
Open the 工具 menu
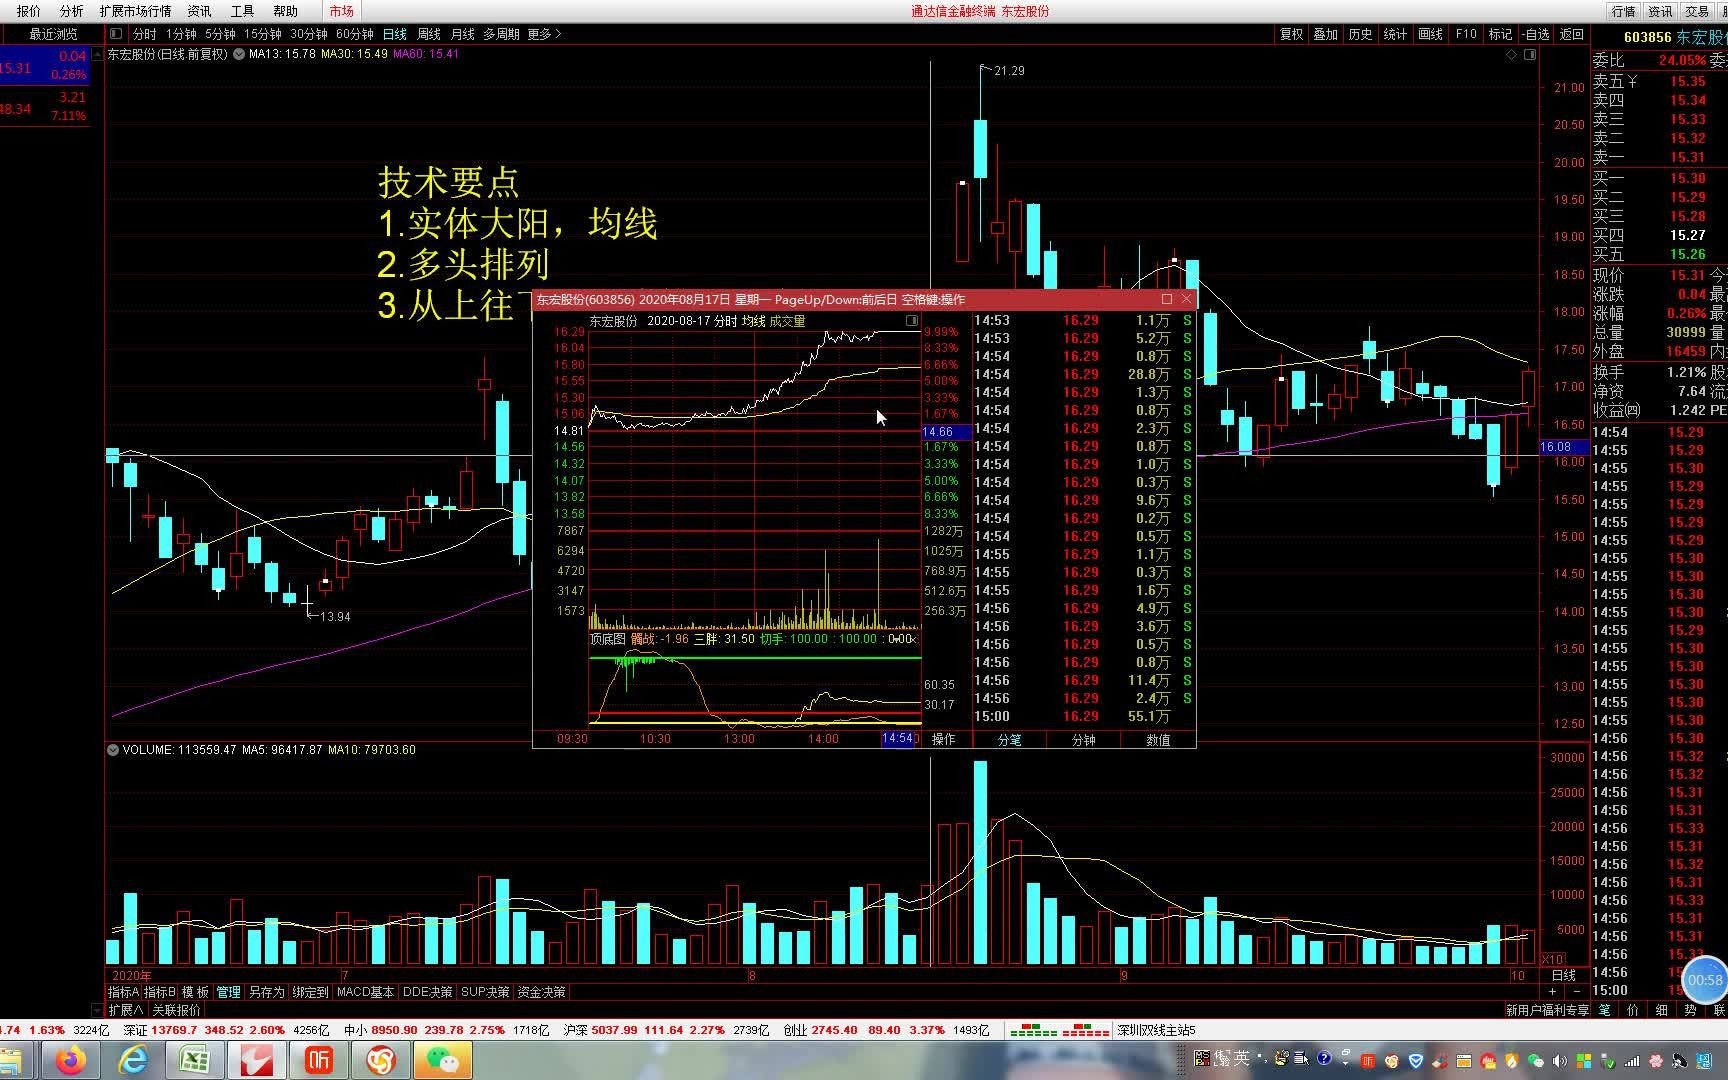[x=243, y=11]
